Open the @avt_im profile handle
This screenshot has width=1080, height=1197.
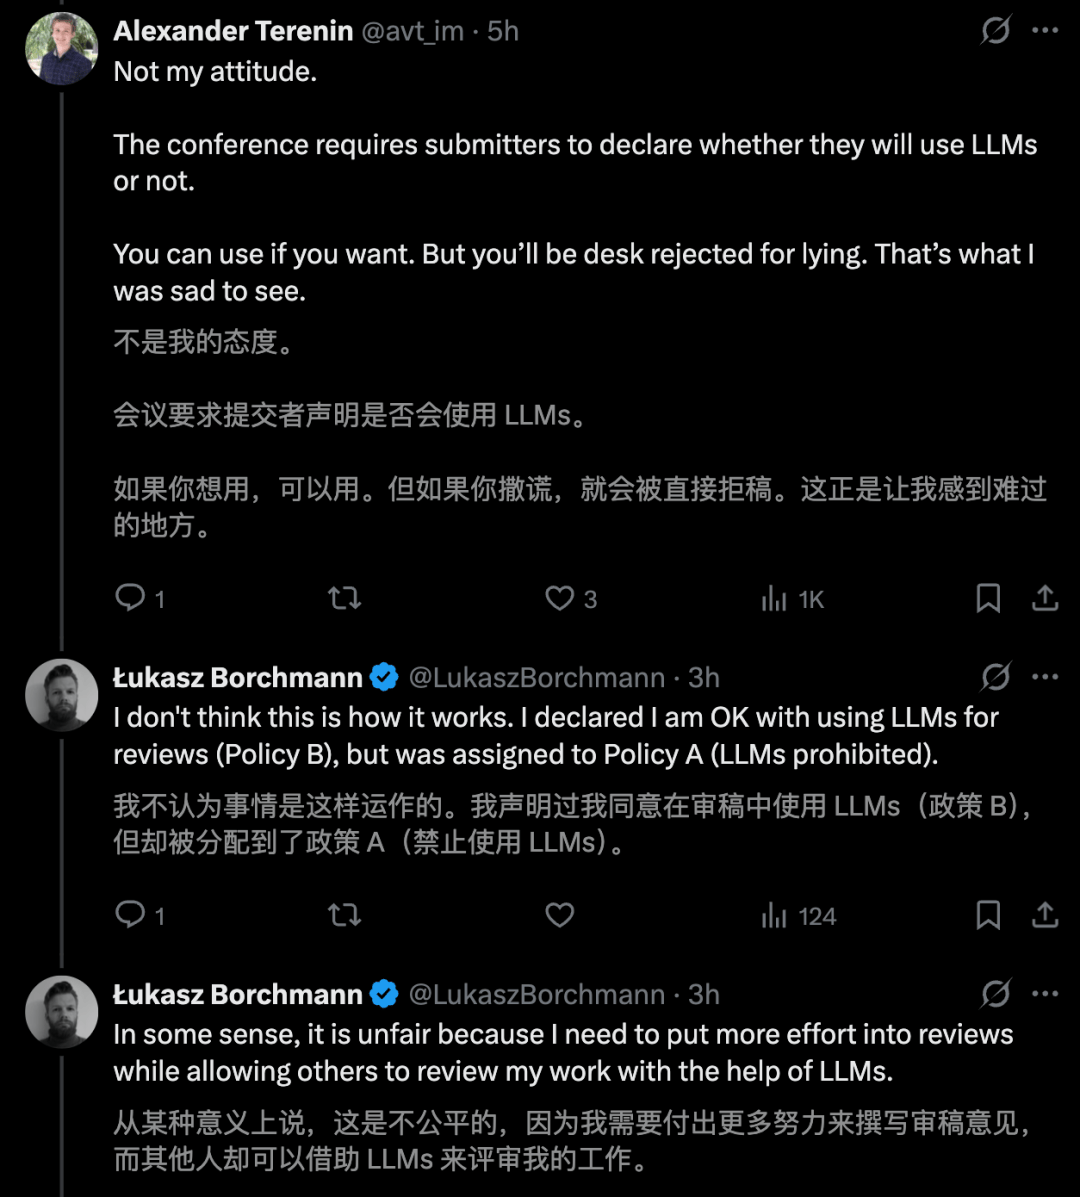pyautogui.click(x=412, y=30)
